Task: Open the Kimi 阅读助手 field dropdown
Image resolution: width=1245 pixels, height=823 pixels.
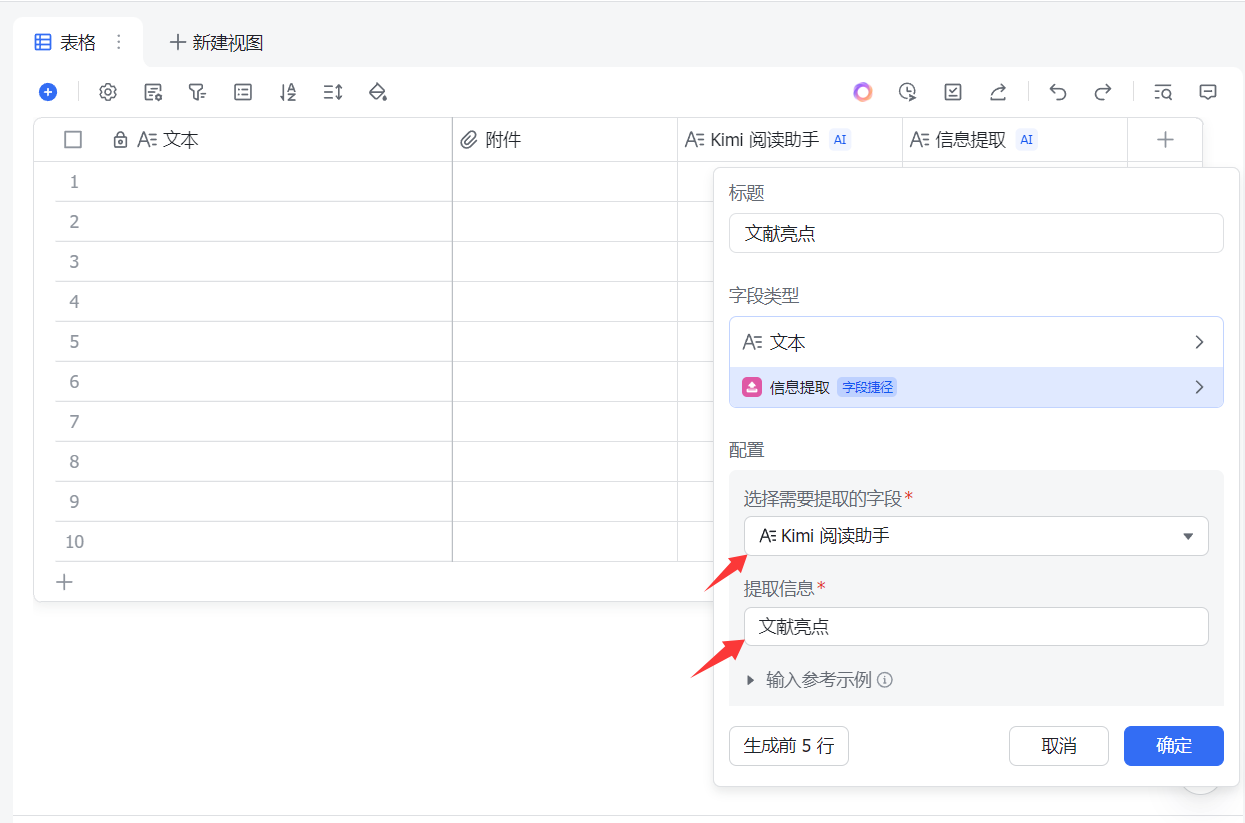Action: click(x=975, y=536)
